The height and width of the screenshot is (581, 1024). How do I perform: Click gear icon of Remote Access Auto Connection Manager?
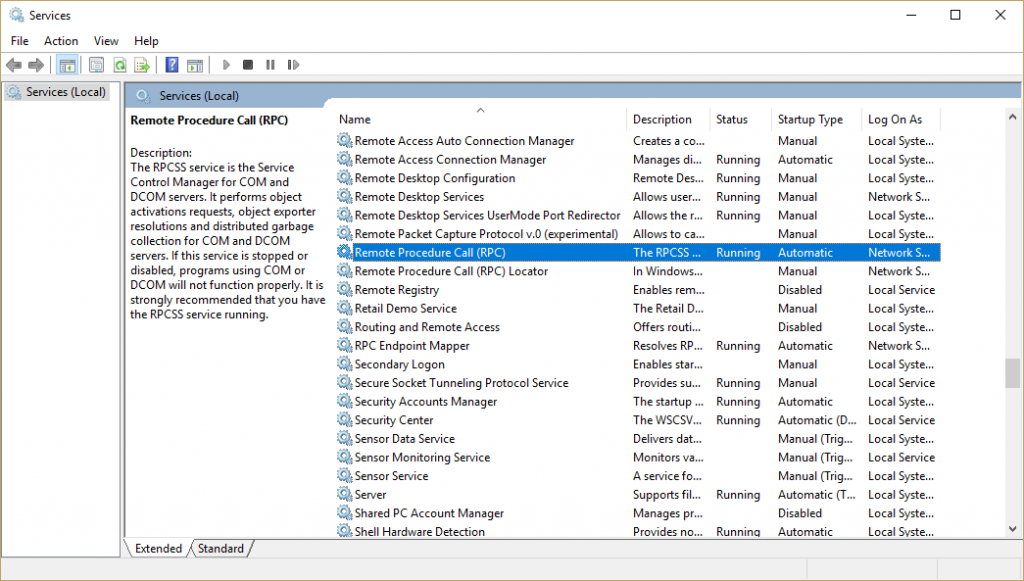tap(344, 140)
